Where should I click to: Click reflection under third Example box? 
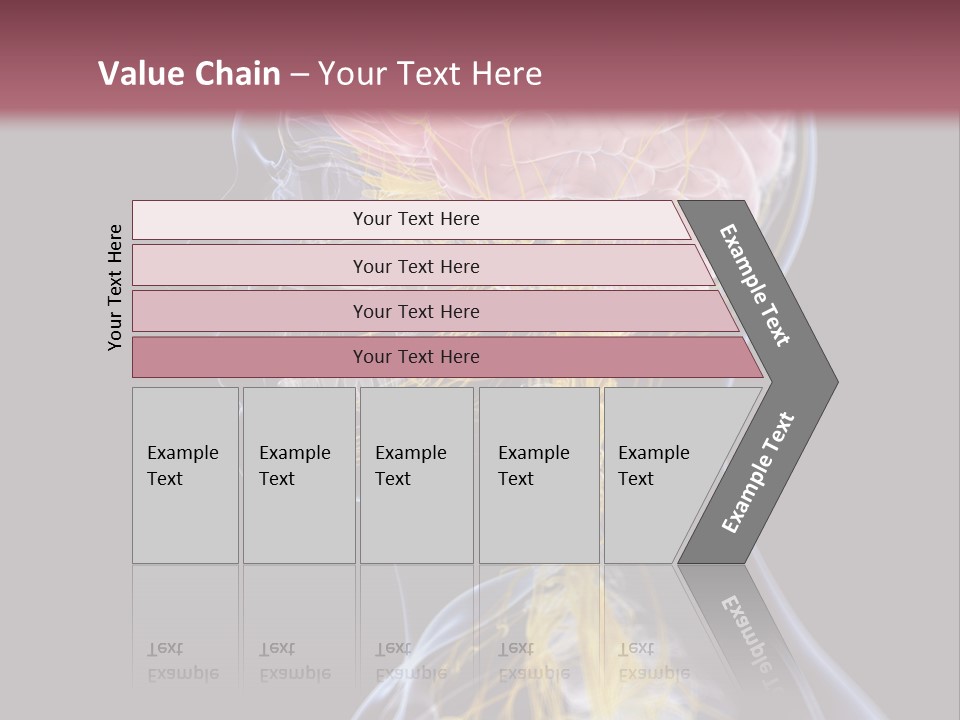point(416,640)
